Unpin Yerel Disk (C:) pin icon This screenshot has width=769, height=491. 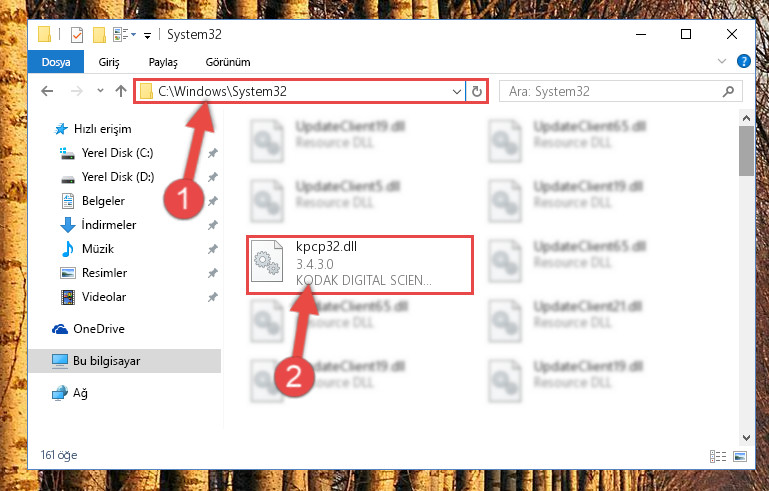[x=212, y=153]
